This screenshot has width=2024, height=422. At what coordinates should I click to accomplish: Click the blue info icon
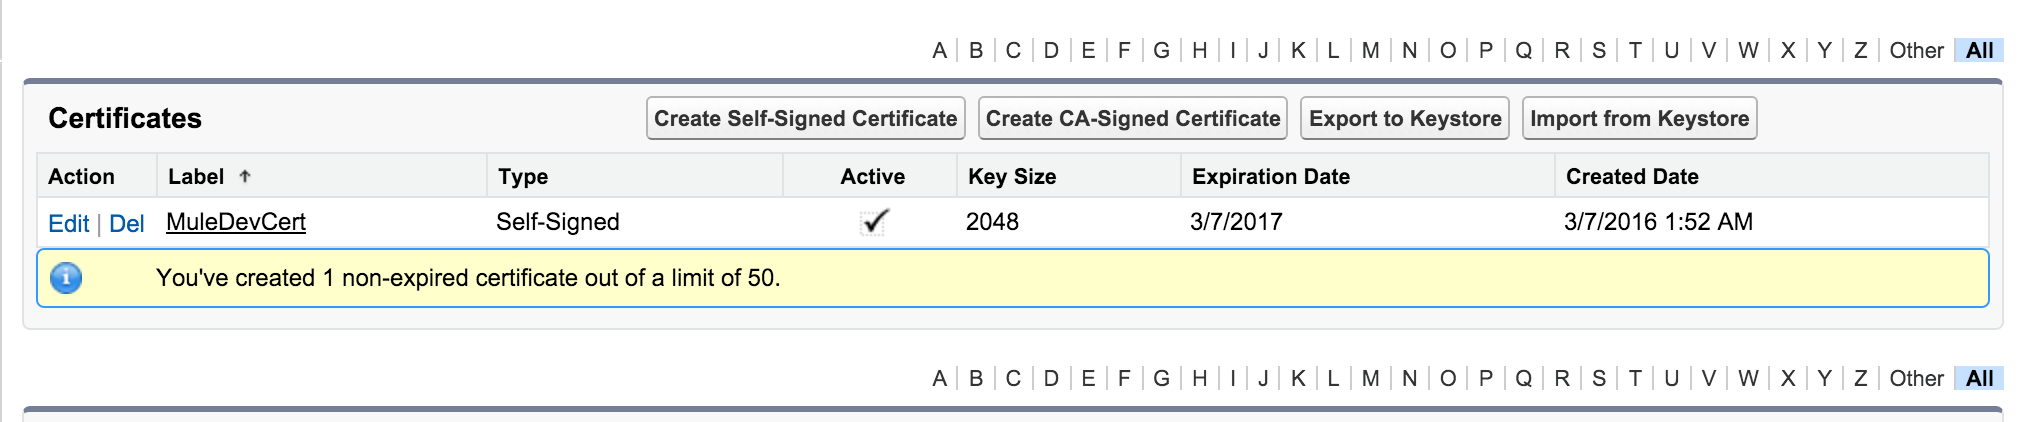click(x=66, y=278)
